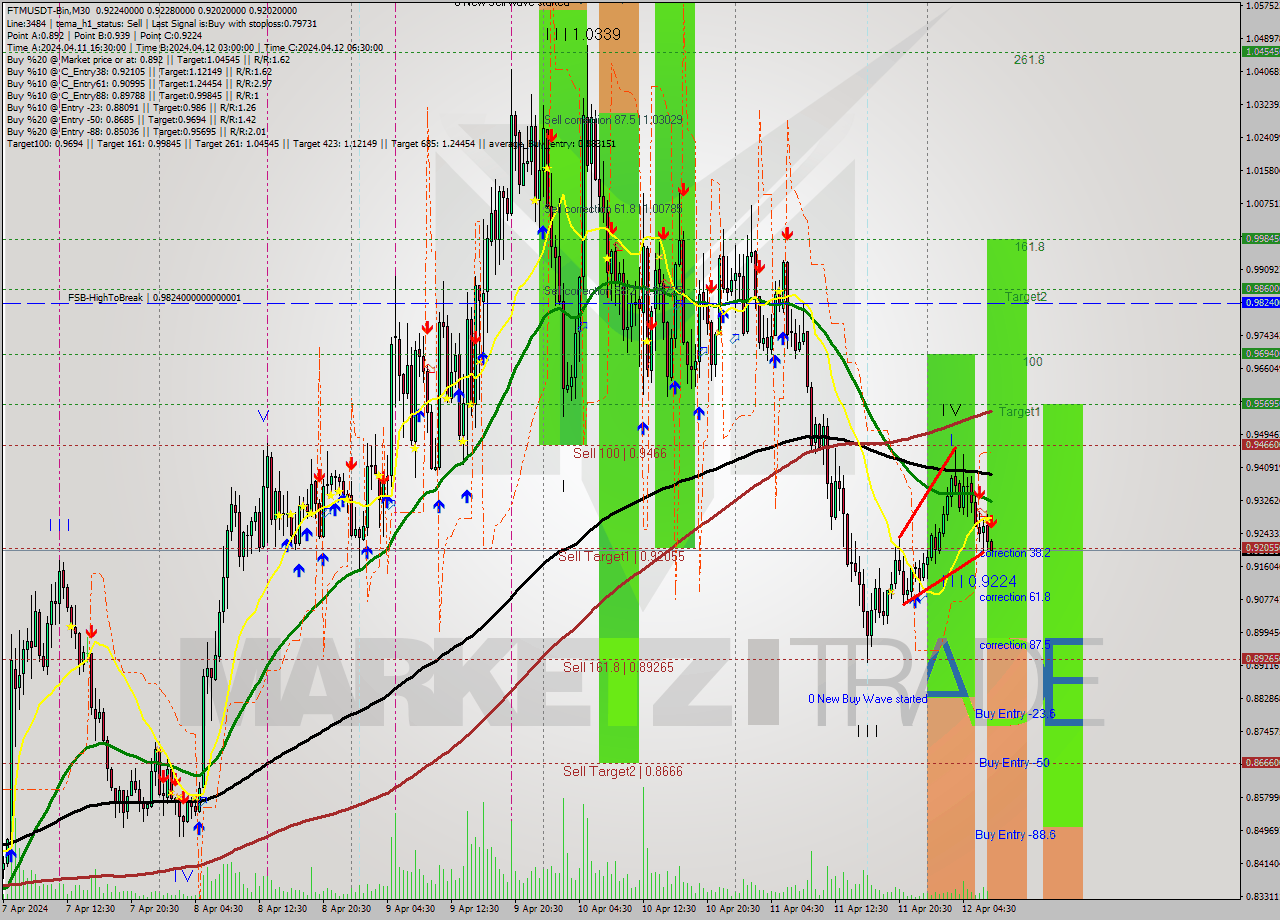Click the FSB-HighToBreak level label

pyautogui.click(x=154, y=298)
